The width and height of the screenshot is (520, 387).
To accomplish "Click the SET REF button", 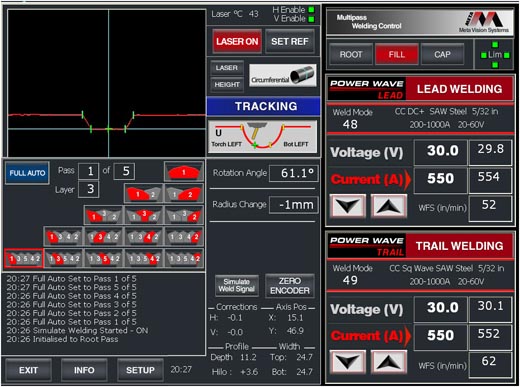I will click(290, 41).
